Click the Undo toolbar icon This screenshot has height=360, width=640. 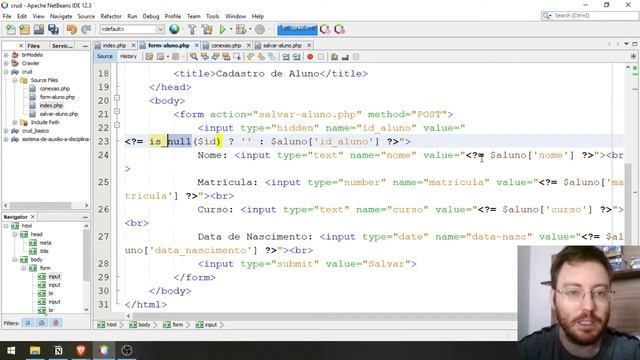tap(72, 29)
